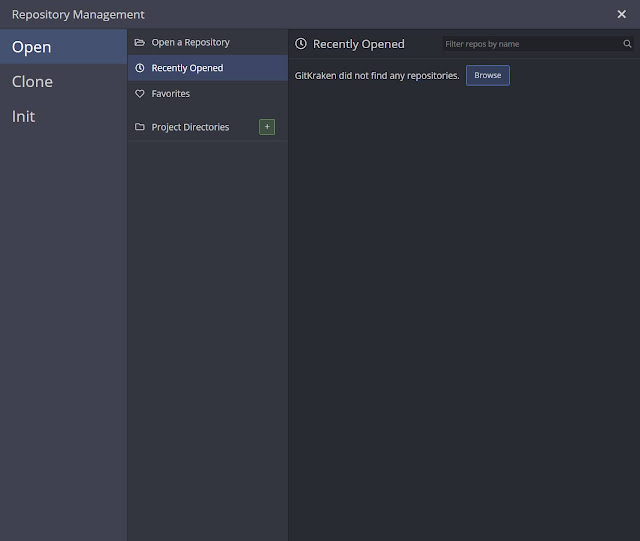Screen dimensions: 640x541
Task: Add a project directory with plus button
Action: pyautogui.click(x=267, y=127)
